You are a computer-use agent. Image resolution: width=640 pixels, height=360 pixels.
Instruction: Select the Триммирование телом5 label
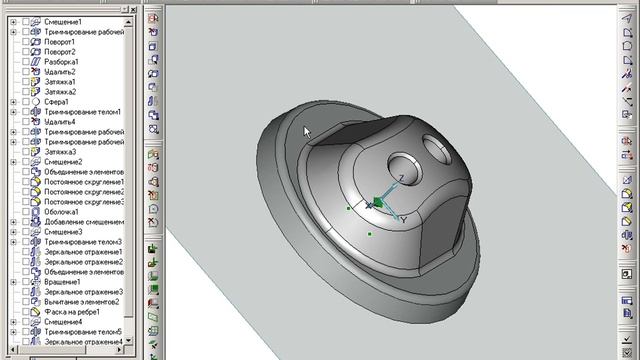83,332
